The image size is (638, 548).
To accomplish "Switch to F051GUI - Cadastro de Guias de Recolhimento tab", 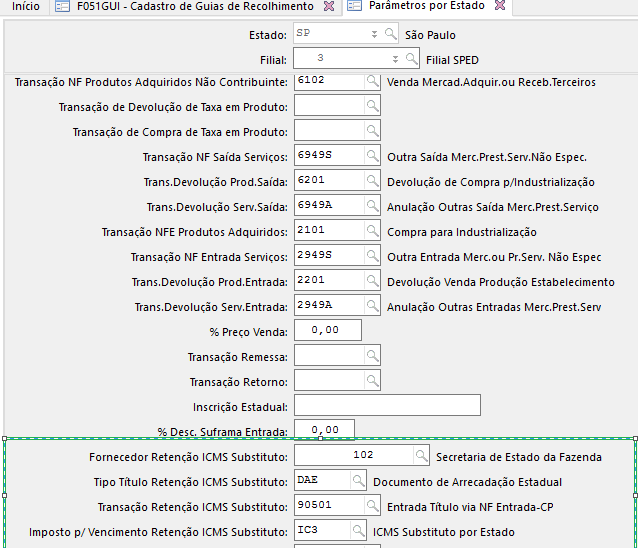I will 194,7.
